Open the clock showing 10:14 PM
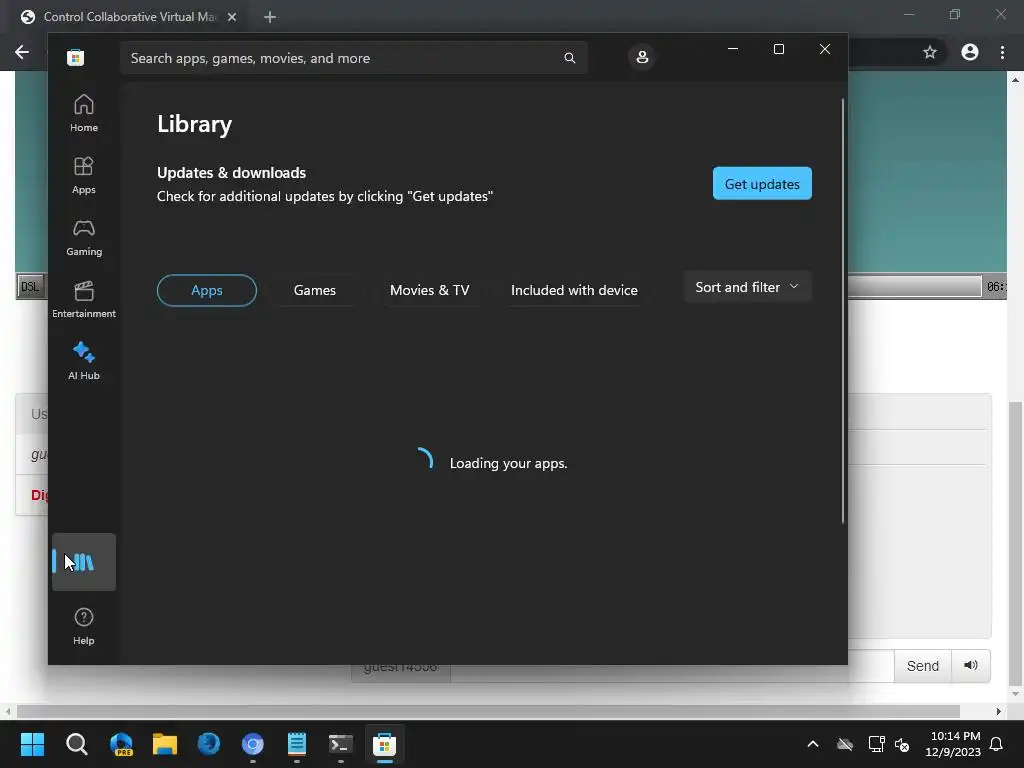1024x768 pixels. [953, 744]
